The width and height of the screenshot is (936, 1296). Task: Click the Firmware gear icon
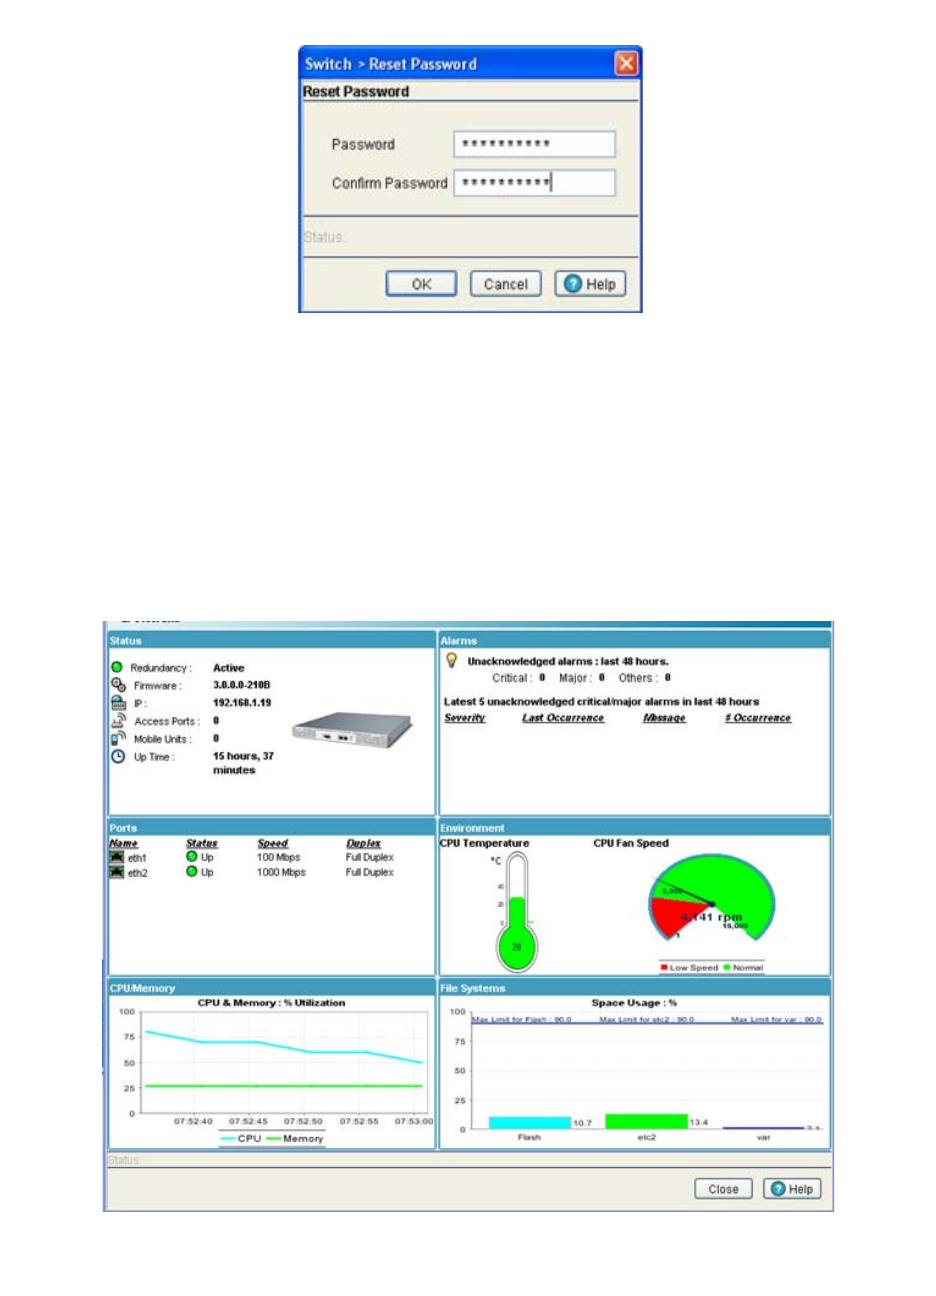click(117, 685)
